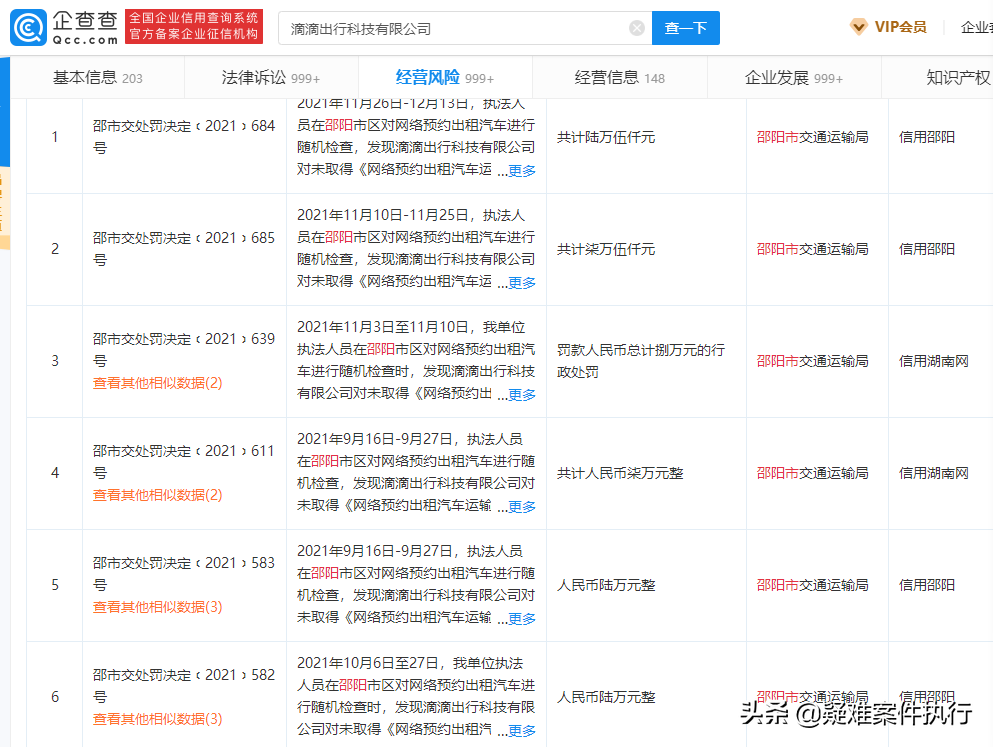Switch to 经营风险 tab
993x747 pixels.
point(445,78)
